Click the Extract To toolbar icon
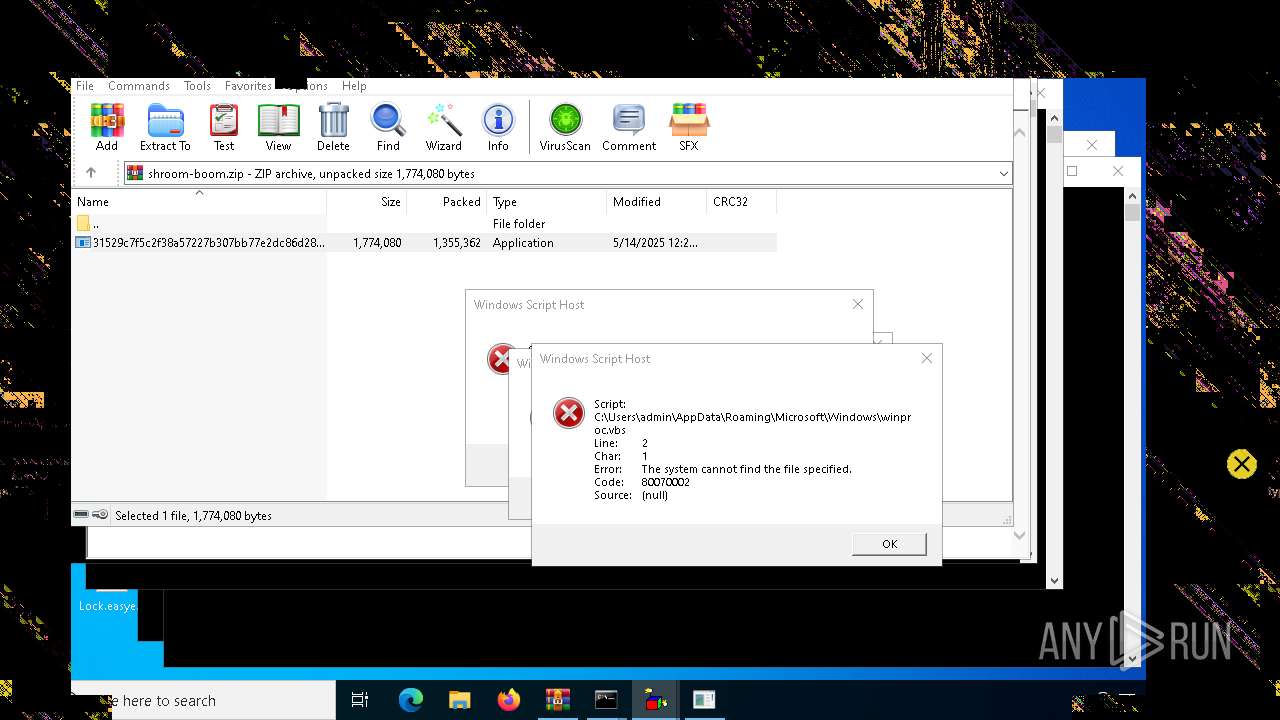The height and width of the screenshot is (720, 1280). 165,127
